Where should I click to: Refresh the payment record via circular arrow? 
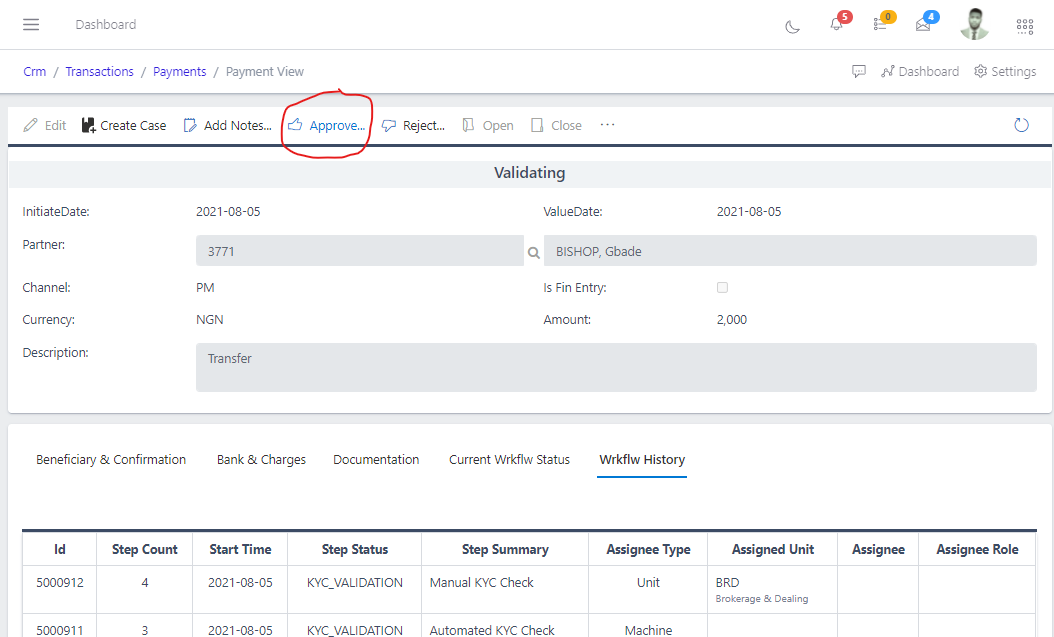click(x=1021, y=125)
